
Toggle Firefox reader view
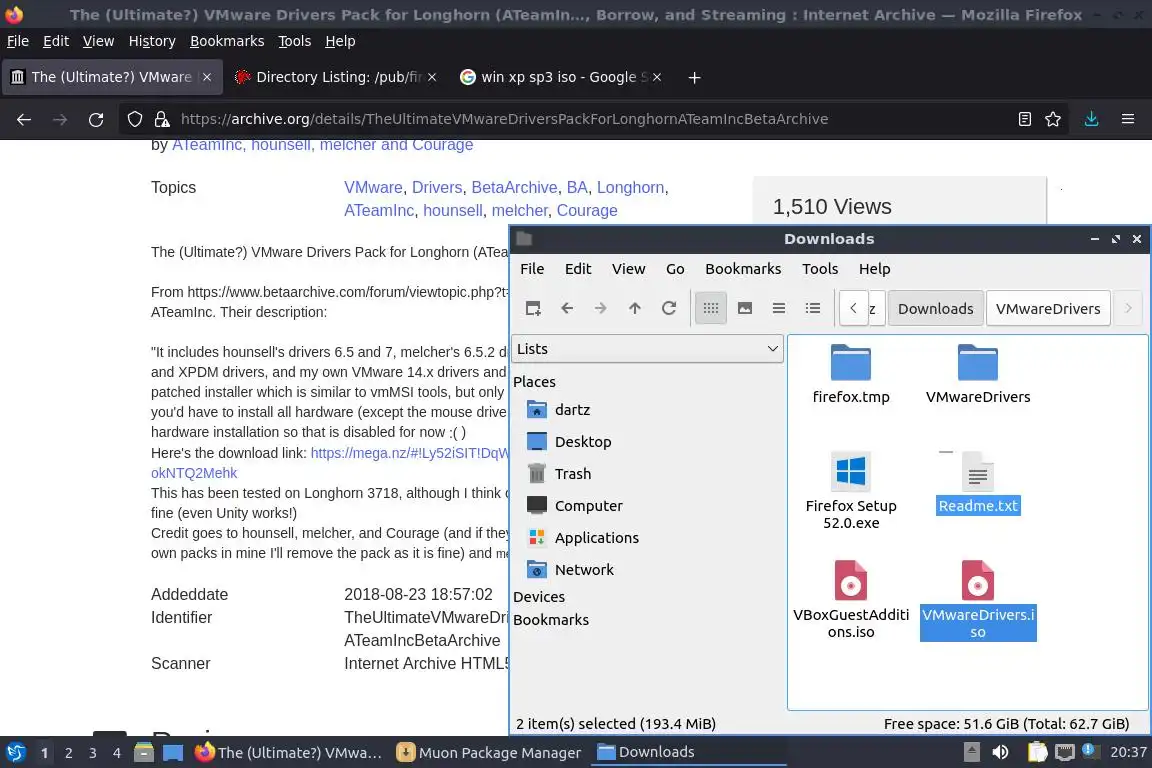(x=1025, y=119)
